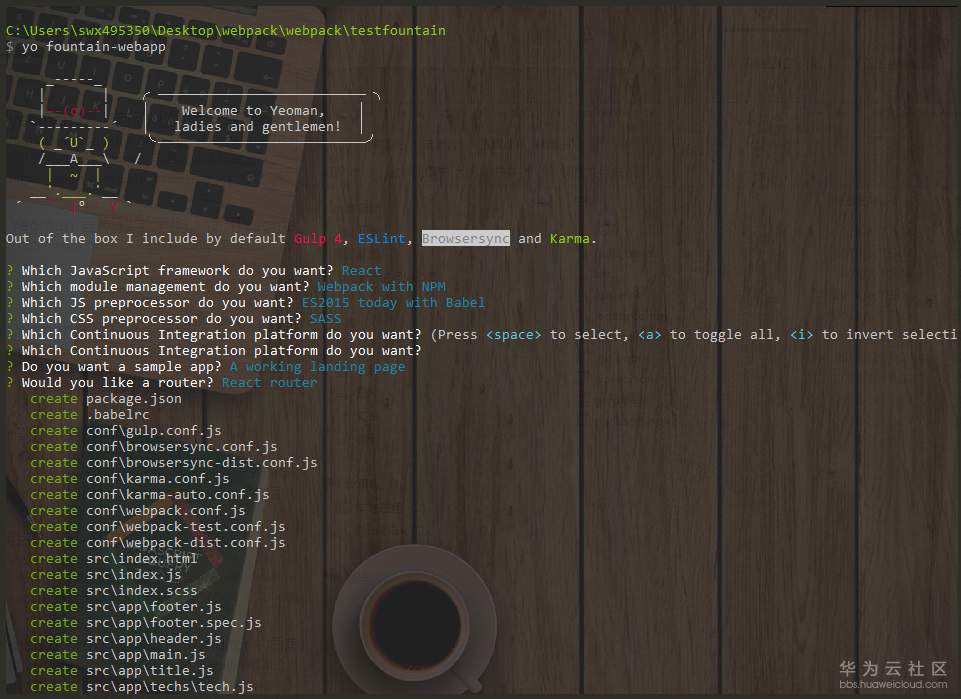The width and height of the screenshot is (961, 699).
Task: Click the '<a>' toggle all hint
Action: click(x=650, y=334)
